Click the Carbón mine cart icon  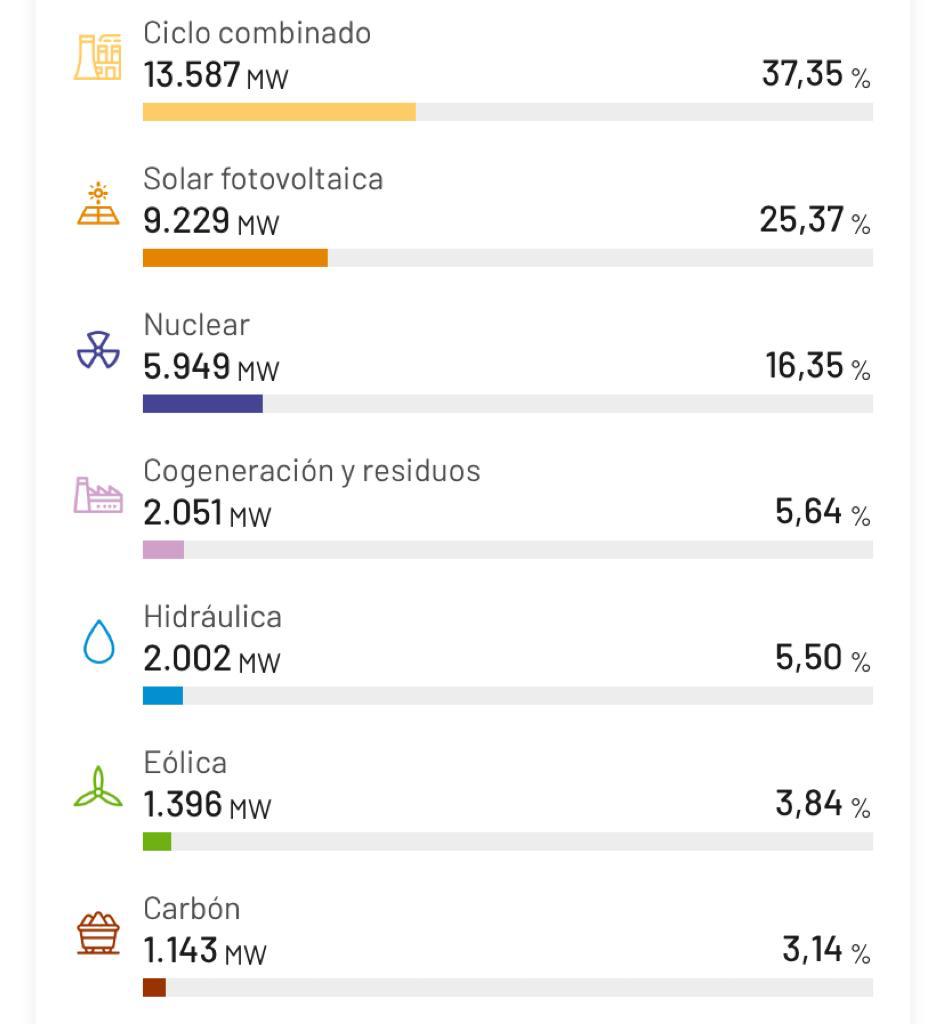tap(98, 933)
